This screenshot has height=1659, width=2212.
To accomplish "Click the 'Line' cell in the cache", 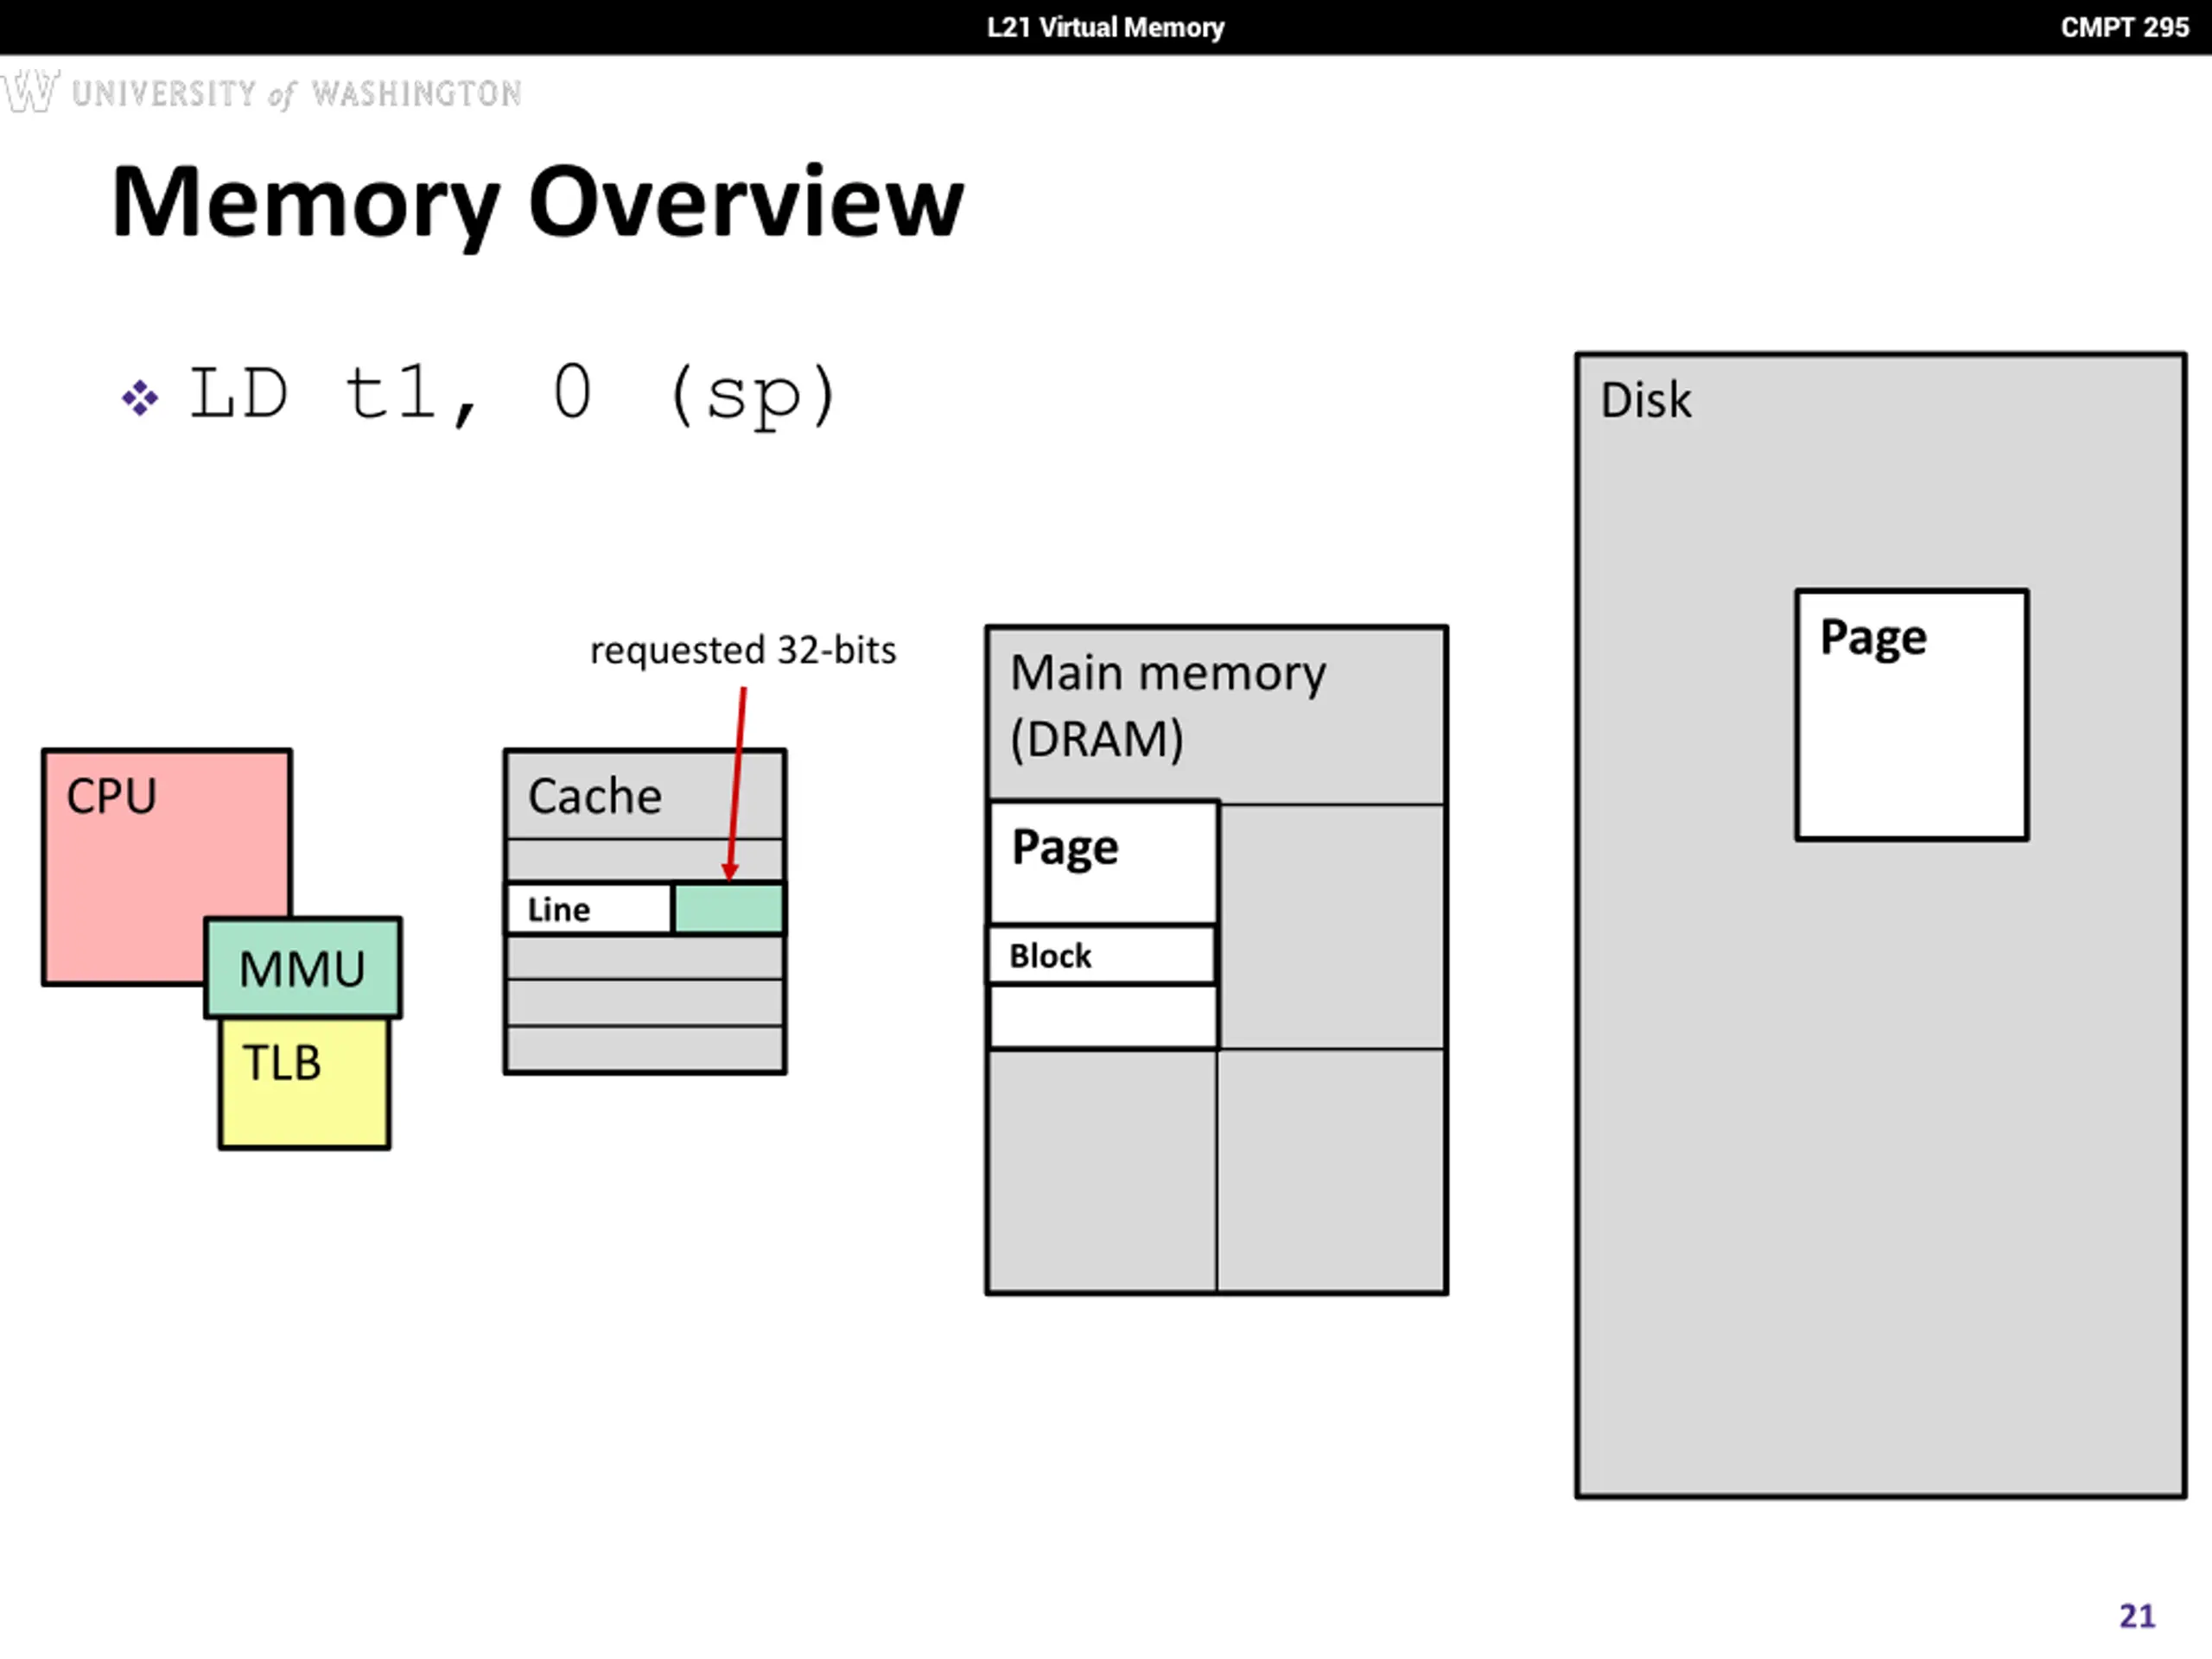I will click(x=589, y=909).
